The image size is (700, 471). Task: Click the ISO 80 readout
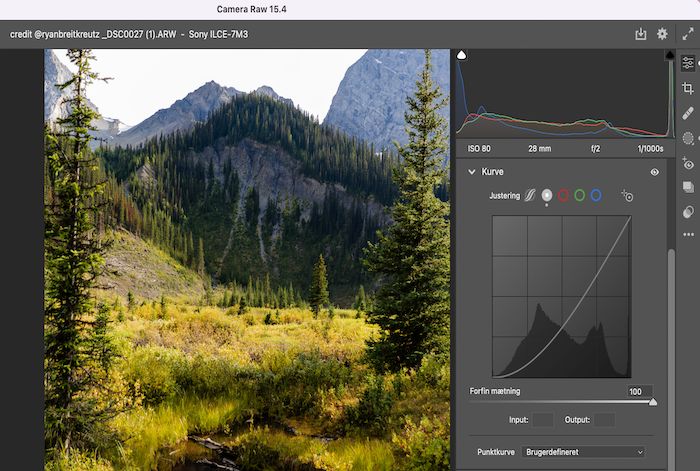pyautogui.click(x=479, y=149)
